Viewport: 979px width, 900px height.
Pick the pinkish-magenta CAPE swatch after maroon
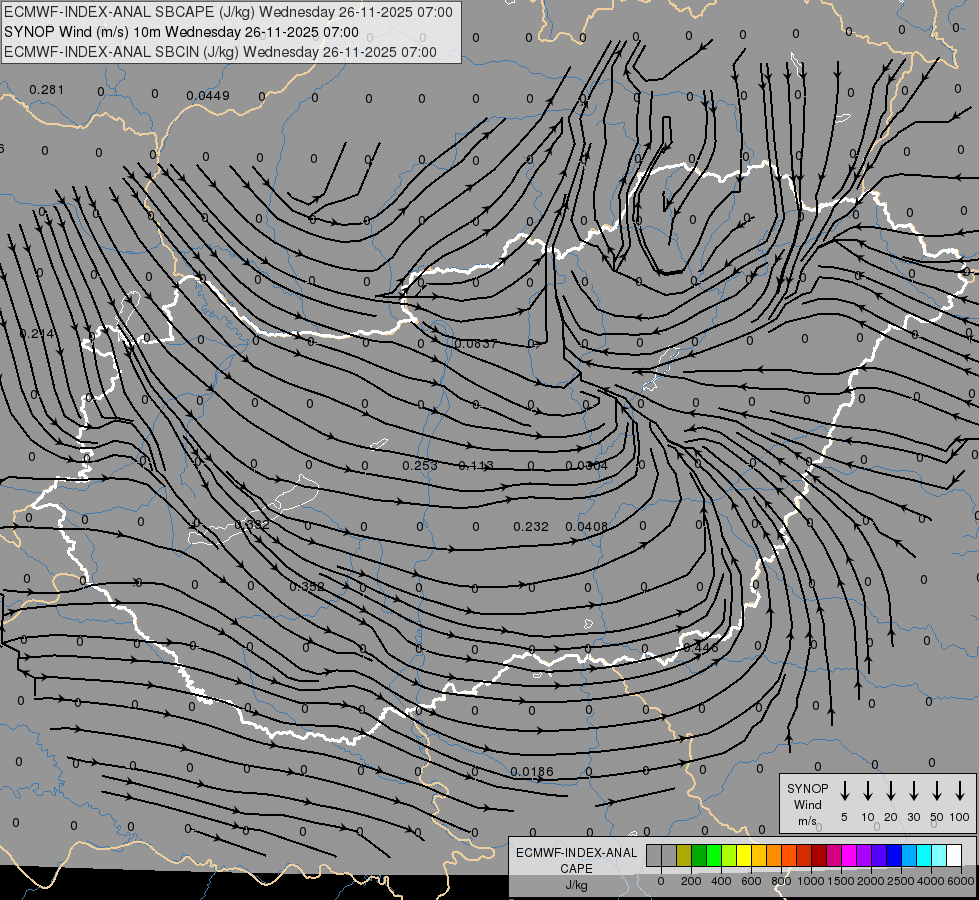coord(834,856)
